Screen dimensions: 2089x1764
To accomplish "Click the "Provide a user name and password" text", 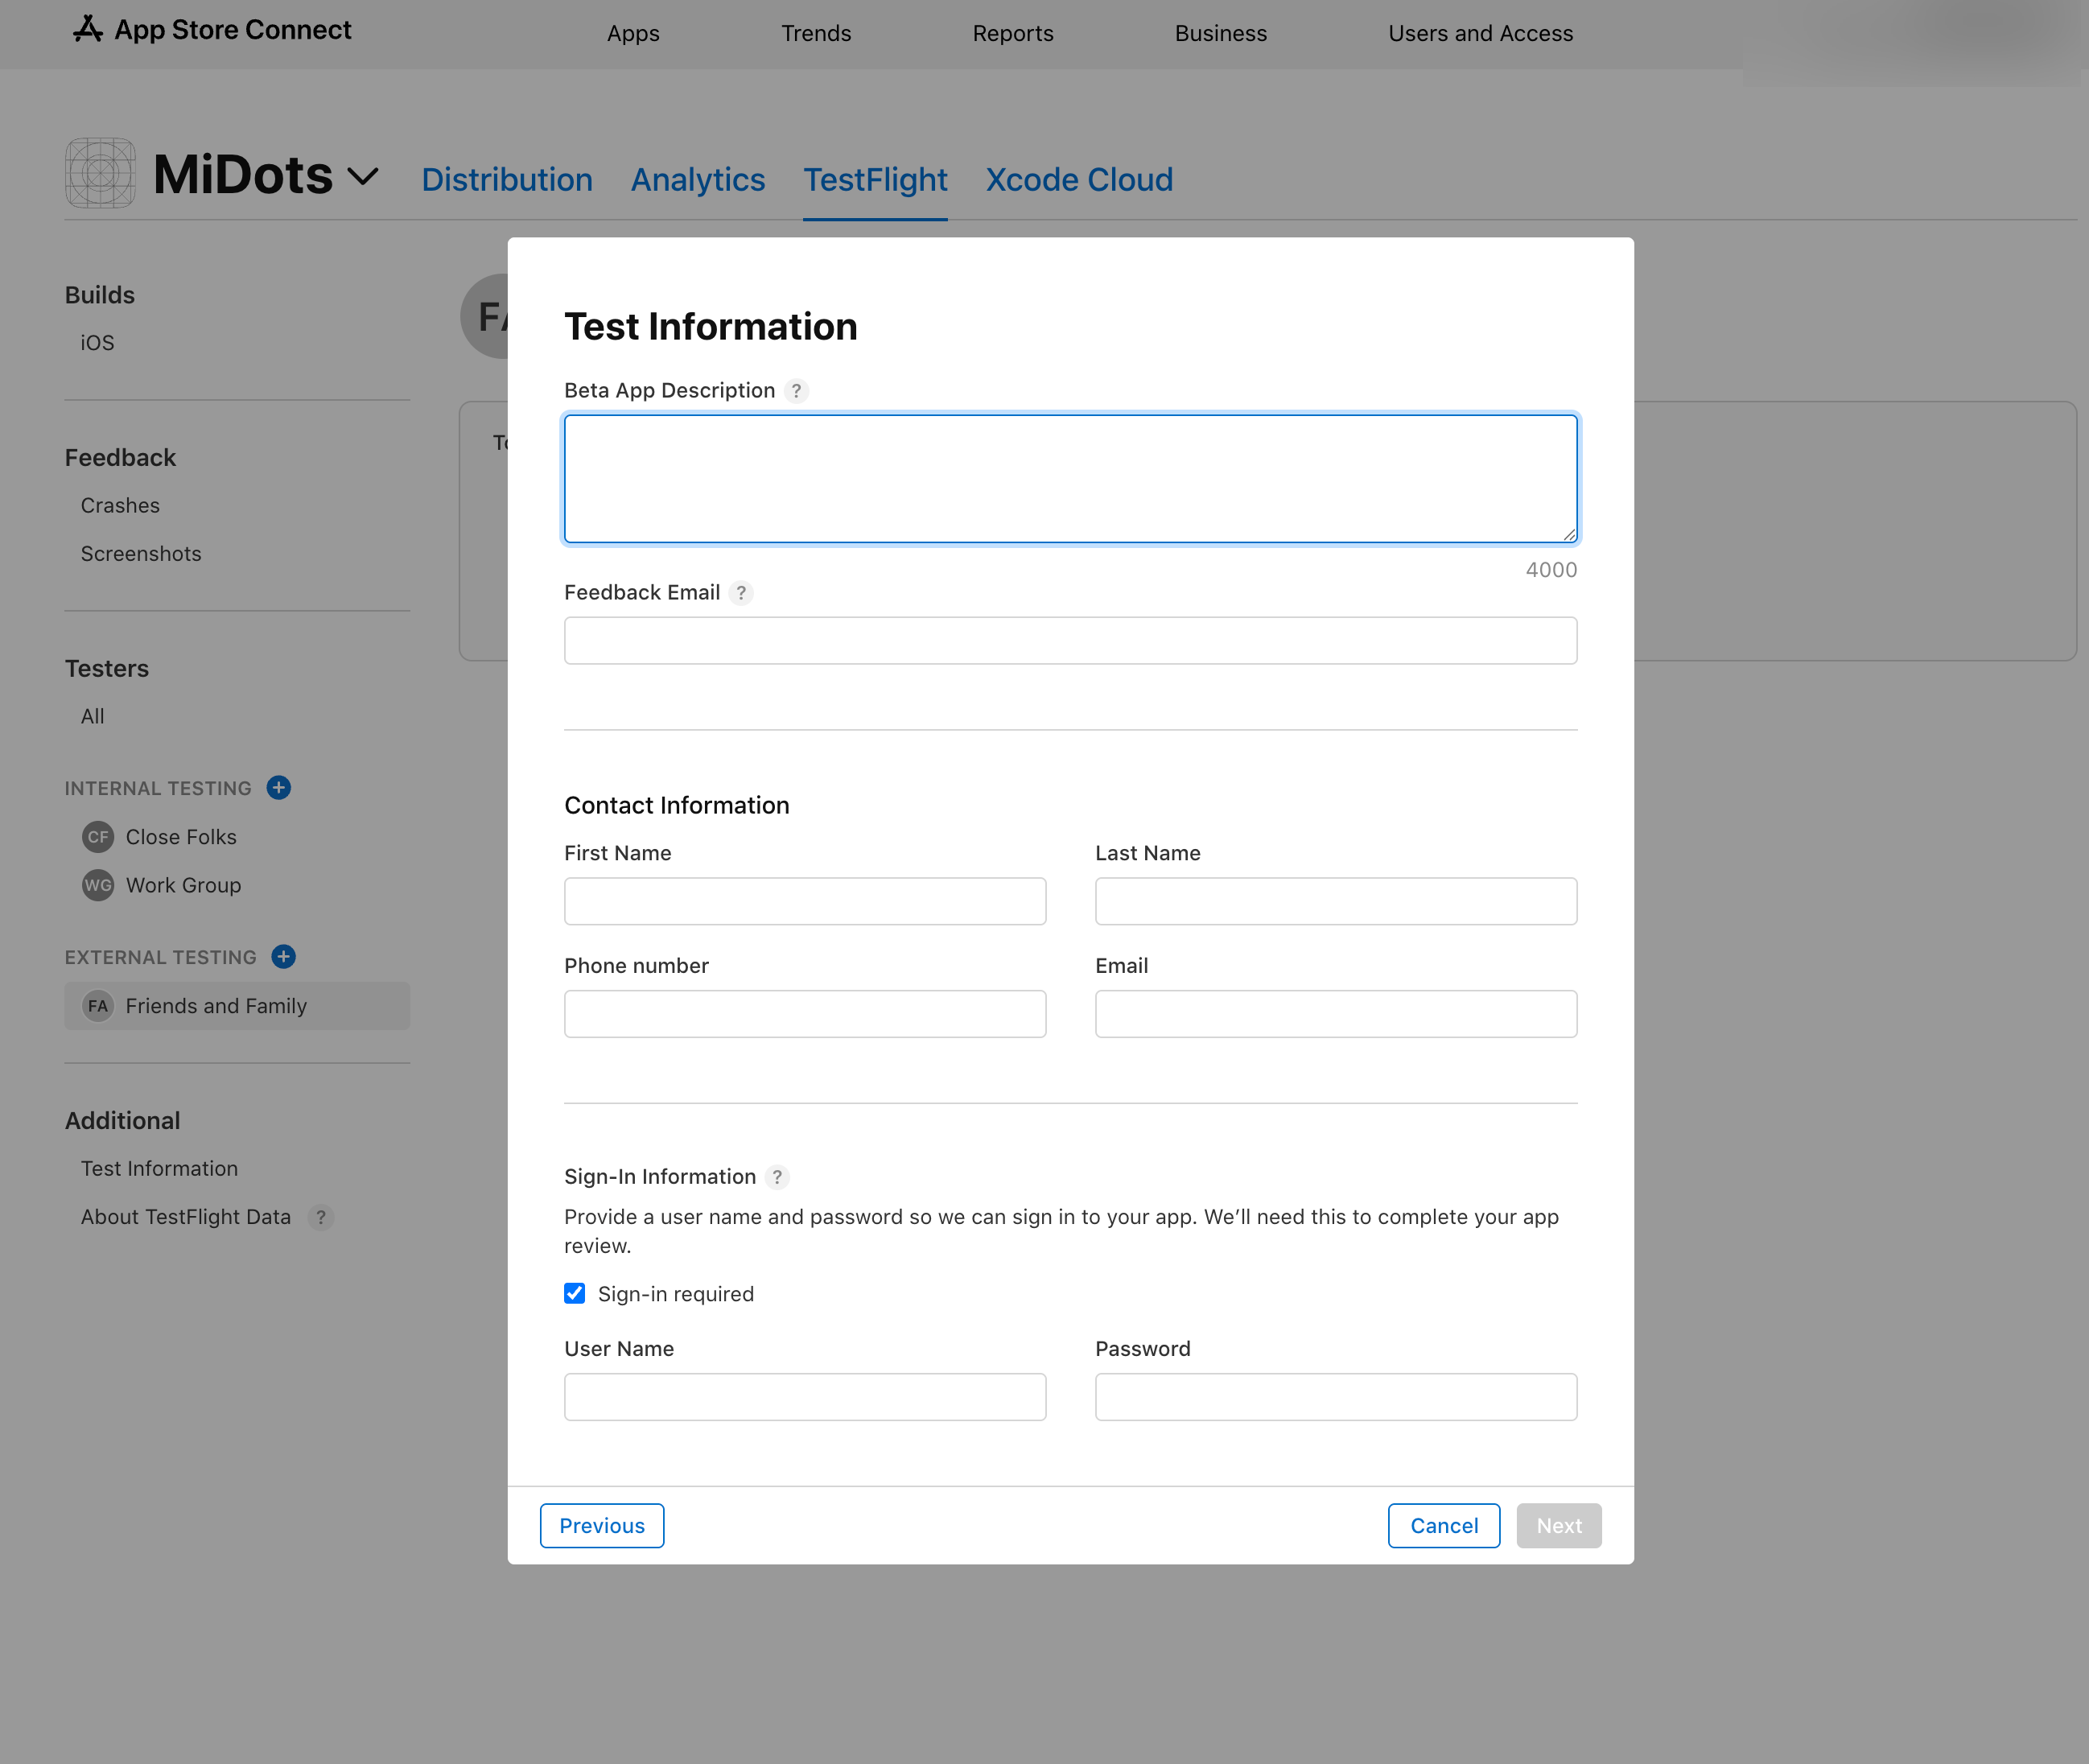I will click(1062, 1231).
